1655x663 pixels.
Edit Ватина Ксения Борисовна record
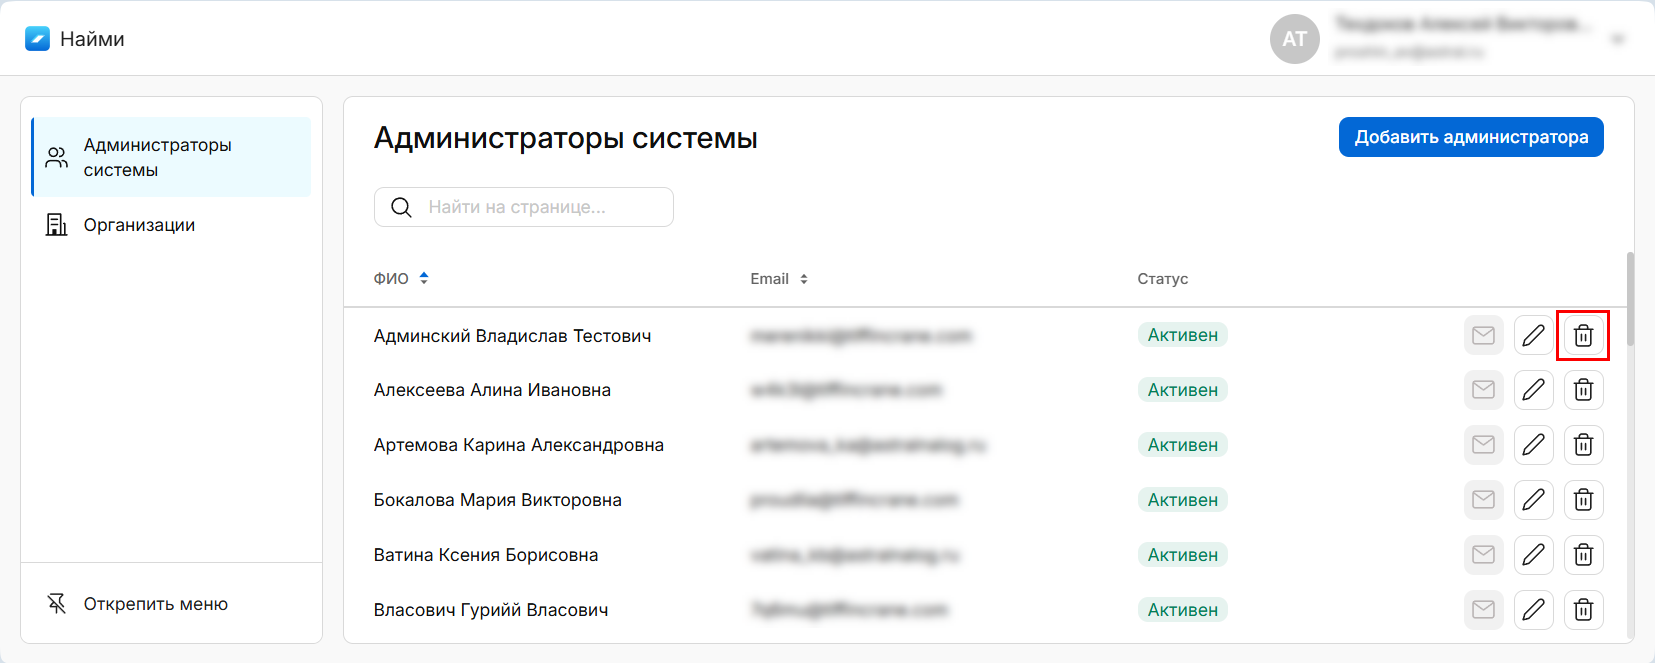point(1533,555)
